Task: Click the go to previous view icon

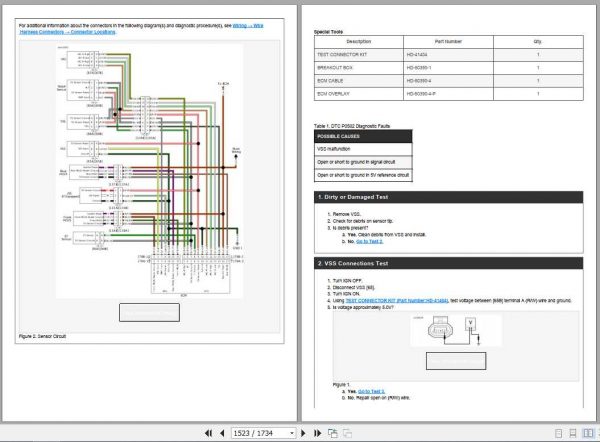Action: pyautogui.click(x=334, y=433)
